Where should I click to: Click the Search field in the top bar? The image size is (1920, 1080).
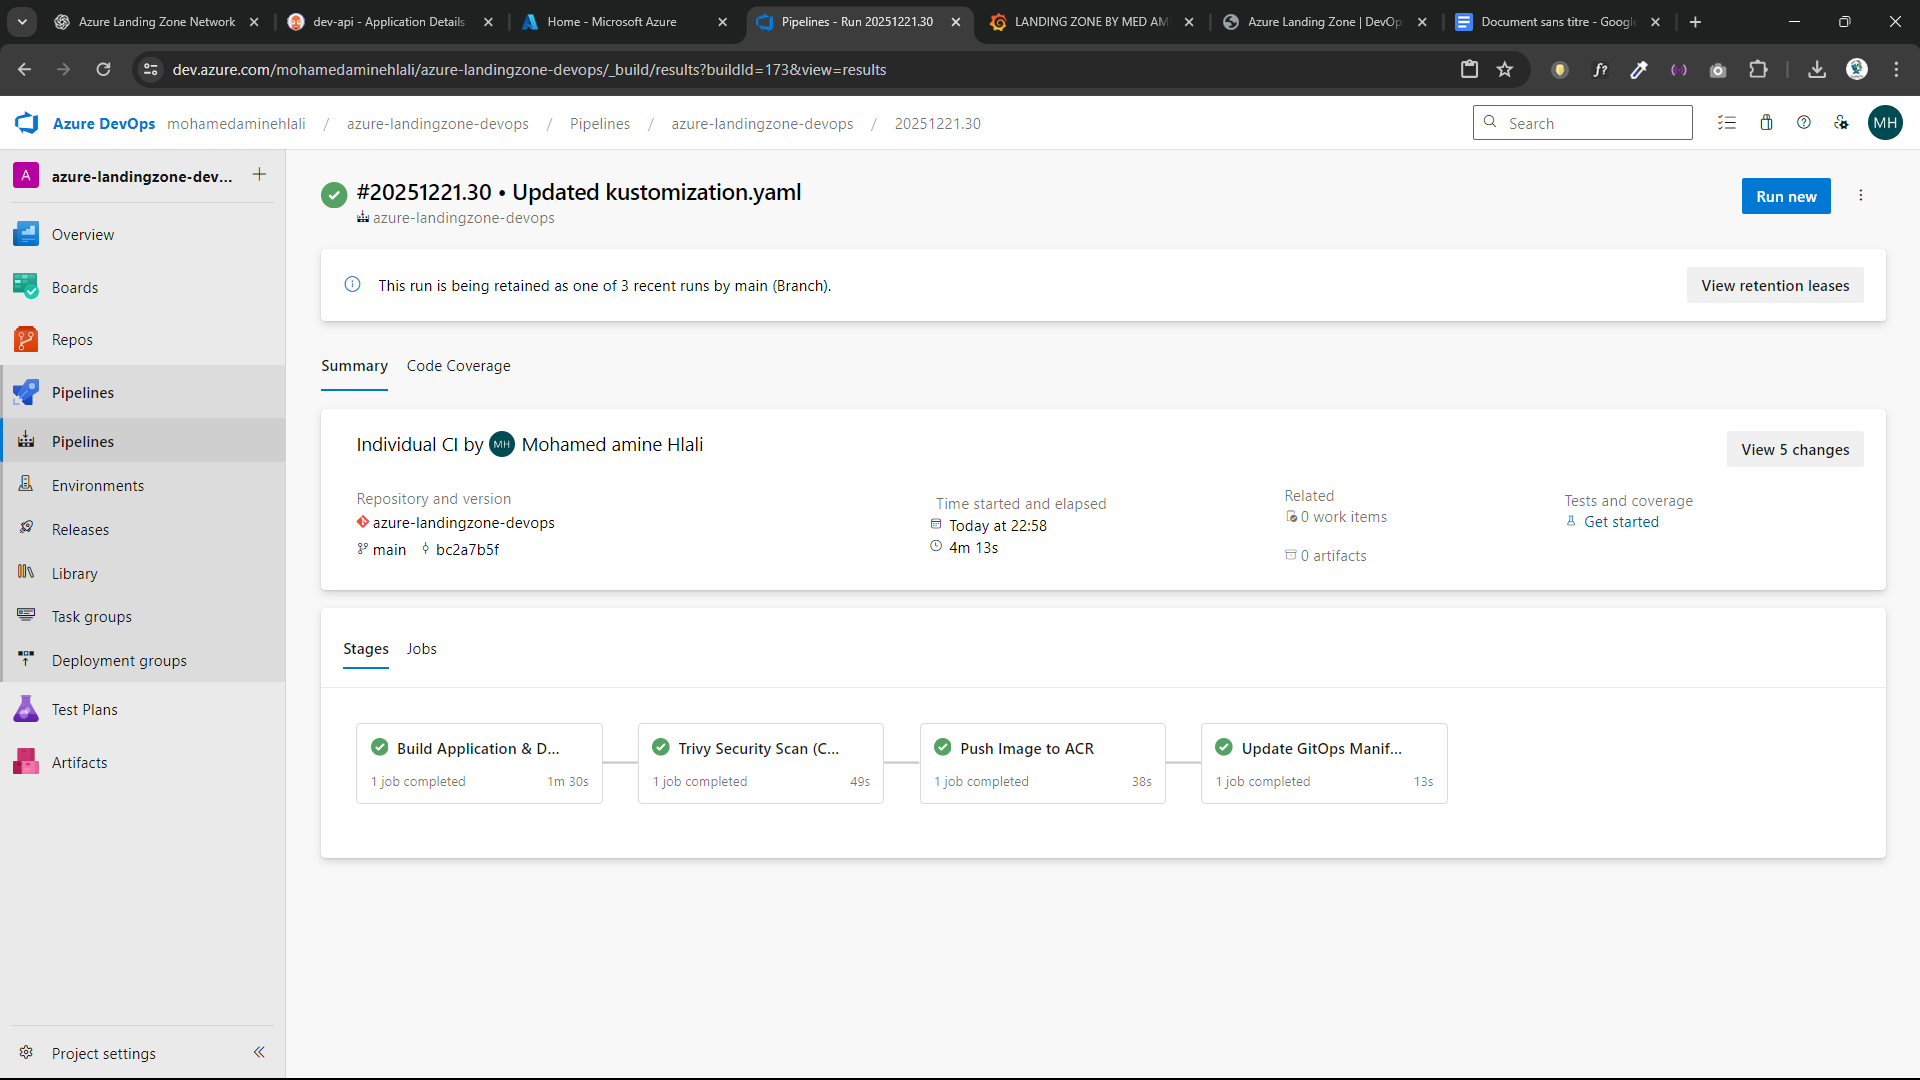[x=1583, y=122]
